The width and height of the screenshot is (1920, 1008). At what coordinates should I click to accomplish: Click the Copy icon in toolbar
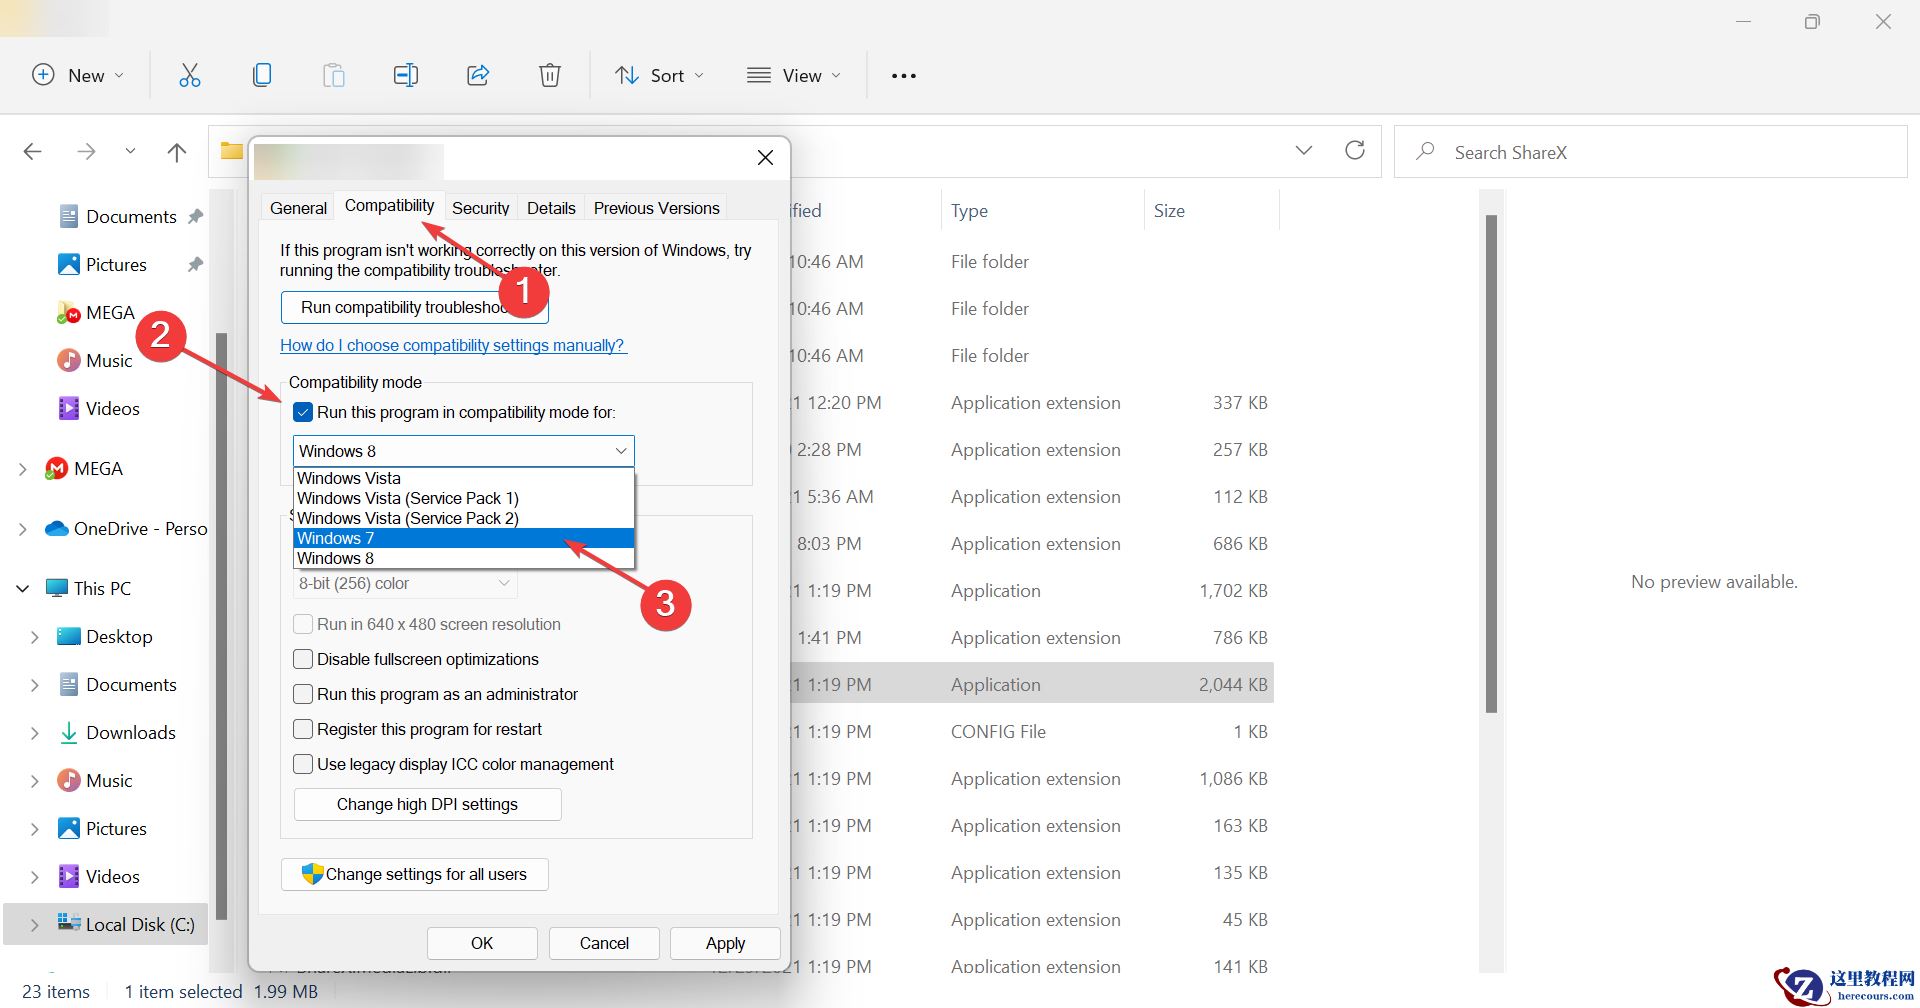tap(262, 76)
